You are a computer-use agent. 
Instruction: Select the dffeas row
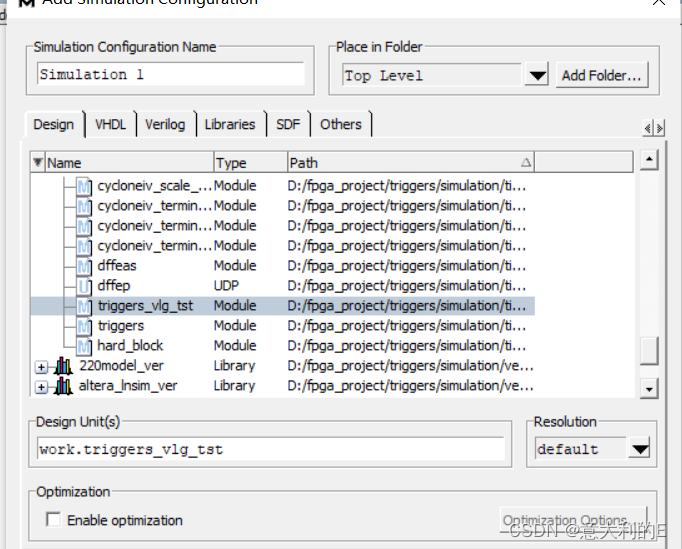click(283, 266)
